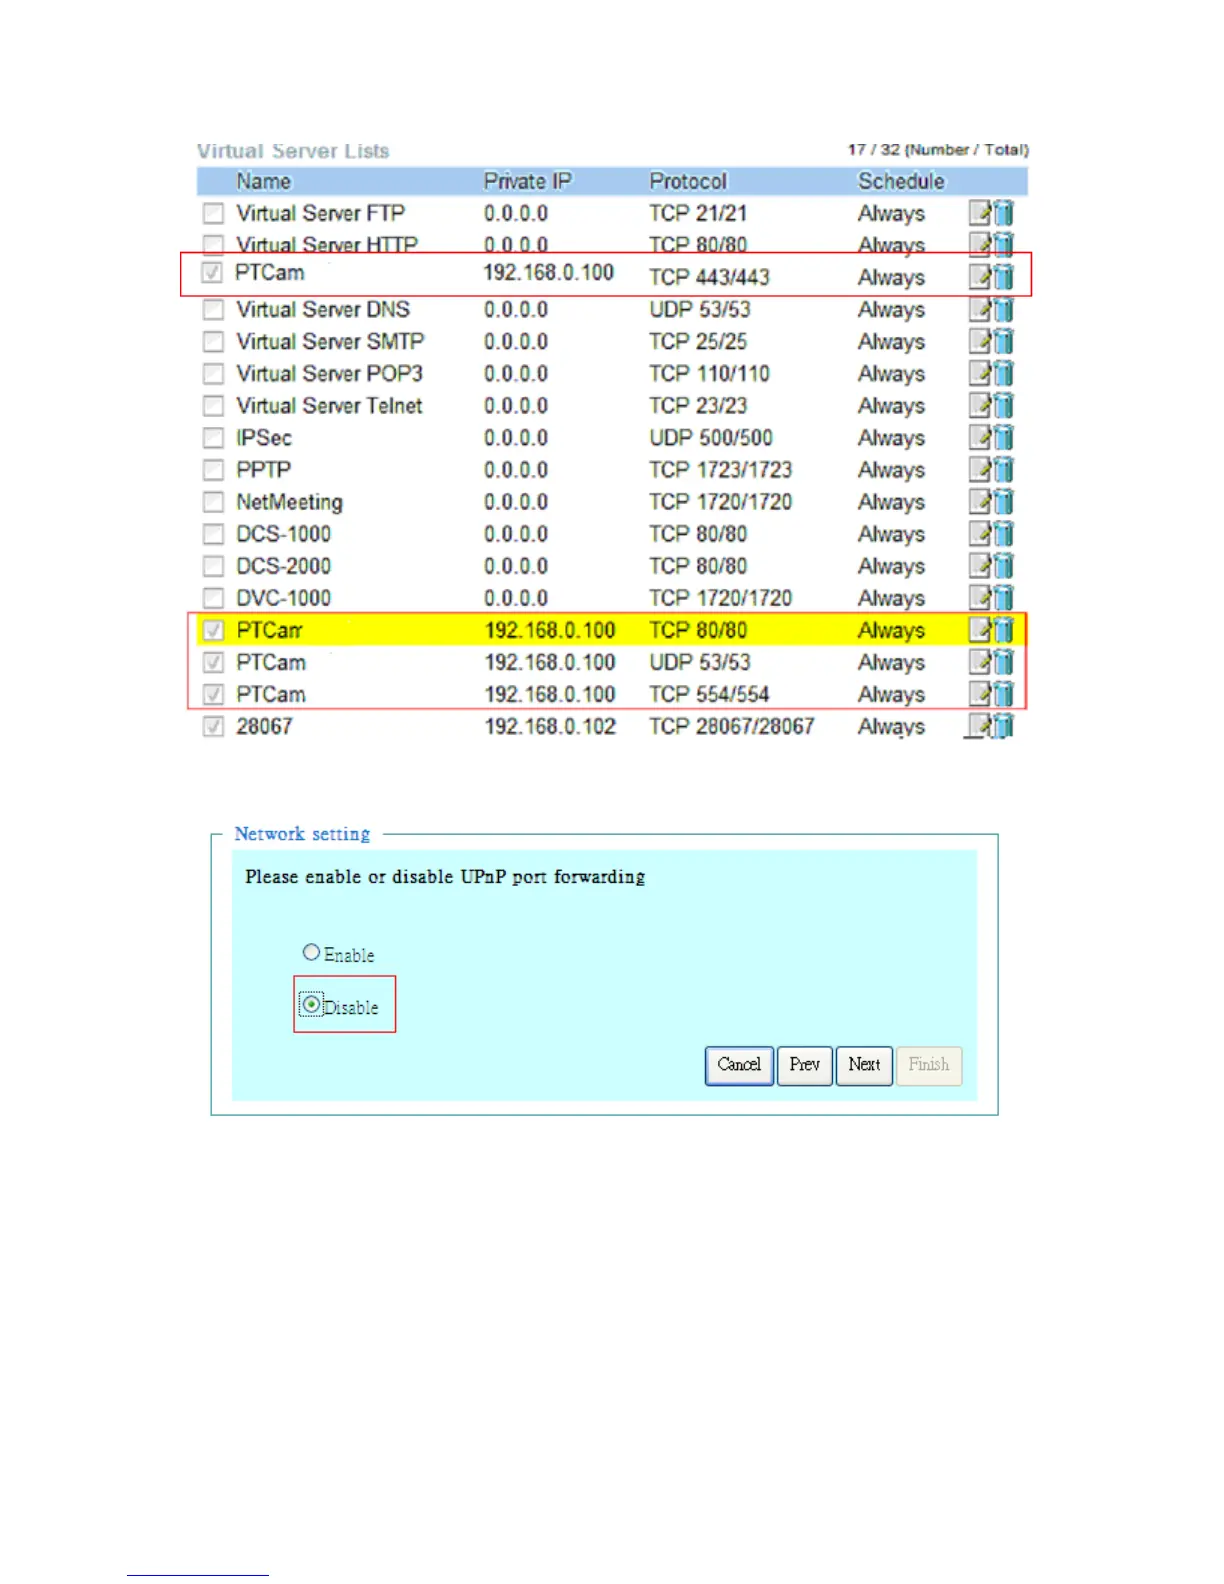
Task: Delete the NetMeeting entry
Action: [x=1003, y=501]
